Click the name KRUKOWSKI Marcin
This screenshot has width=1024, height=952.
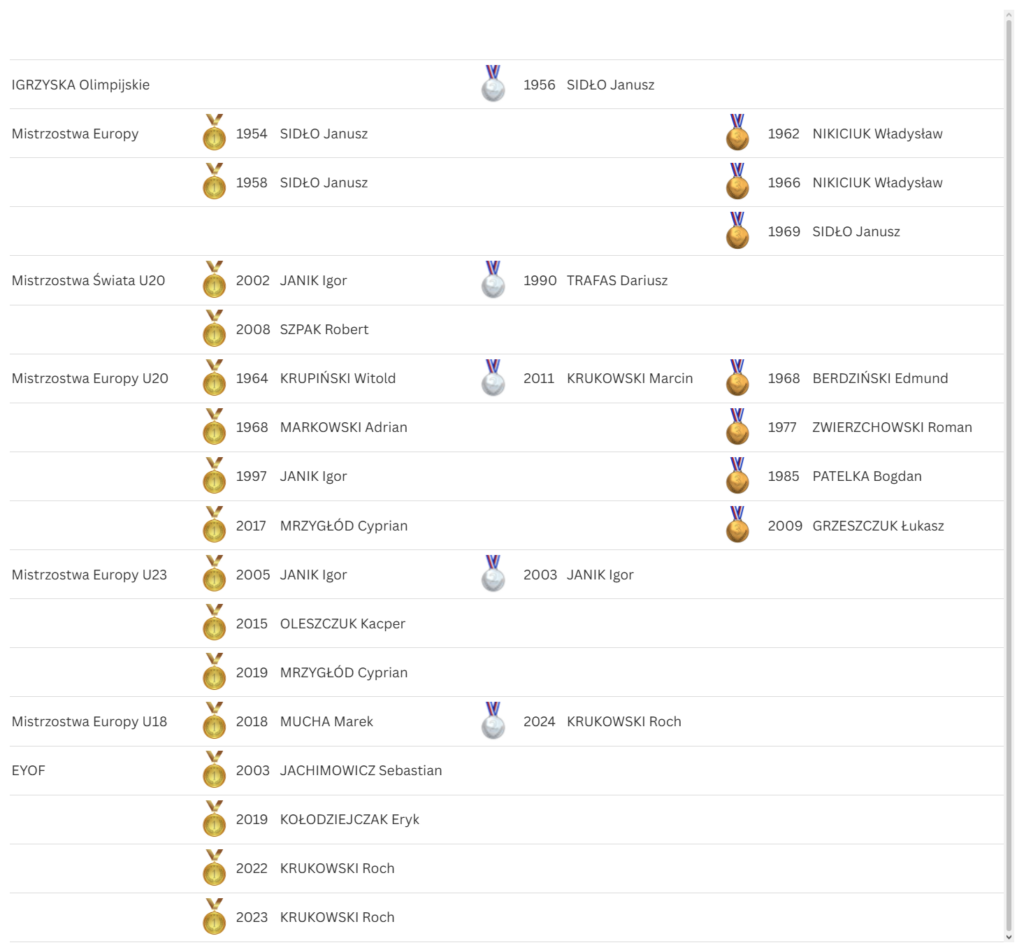(x=629, y=378)
